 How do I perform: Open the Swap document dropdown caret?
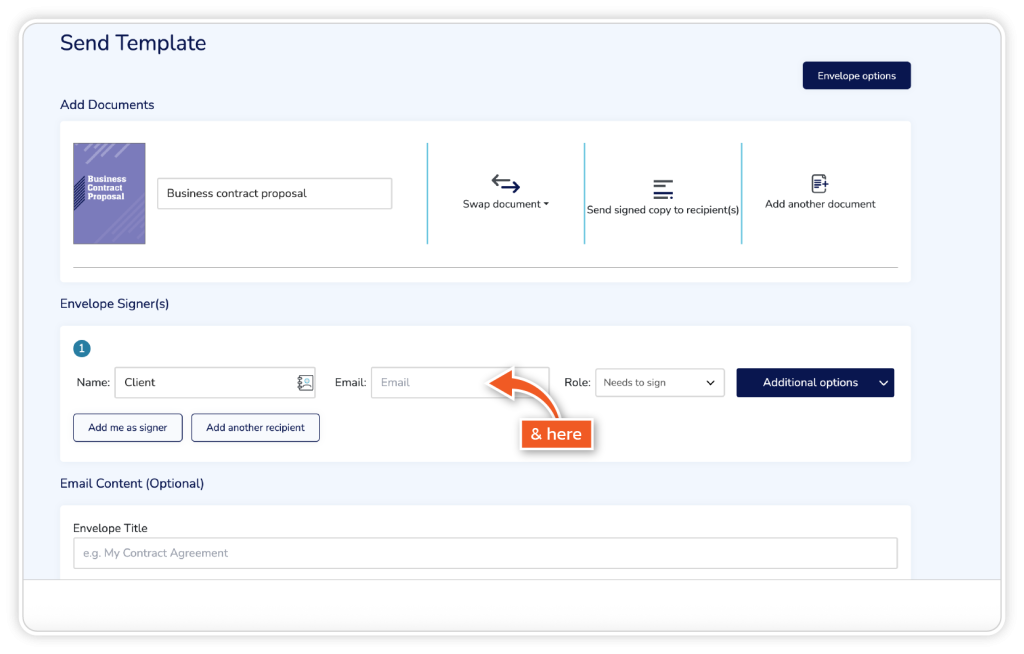pyautogui.click(x=546, y=205)
